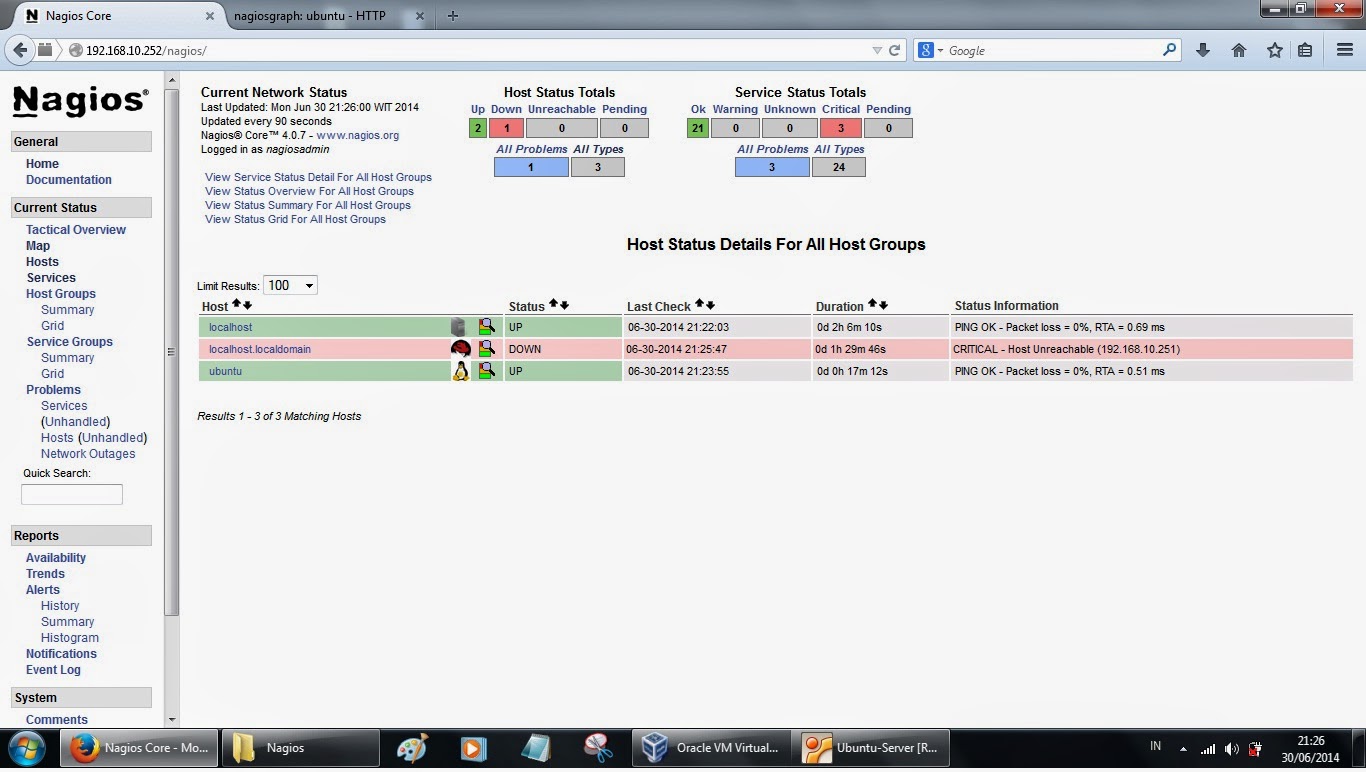This screenshot has width=1366, height=772.
Task: Click the server icon in localhost row
Action: [x=459, y=327]
